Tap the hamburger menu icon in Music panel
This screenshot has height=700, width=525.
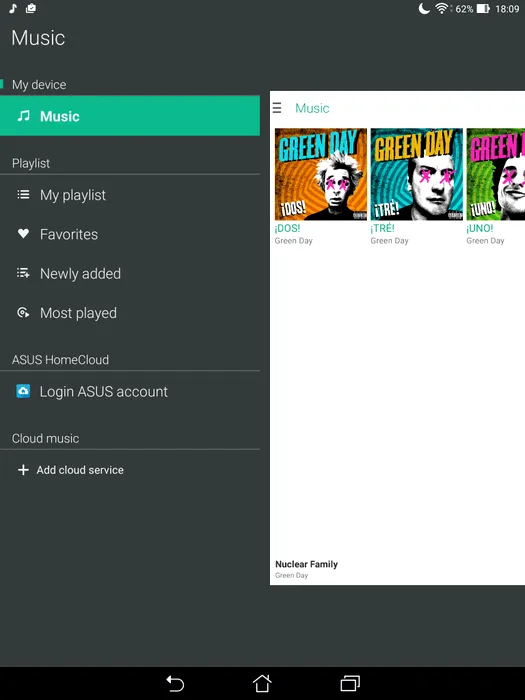tap(277, 108)
